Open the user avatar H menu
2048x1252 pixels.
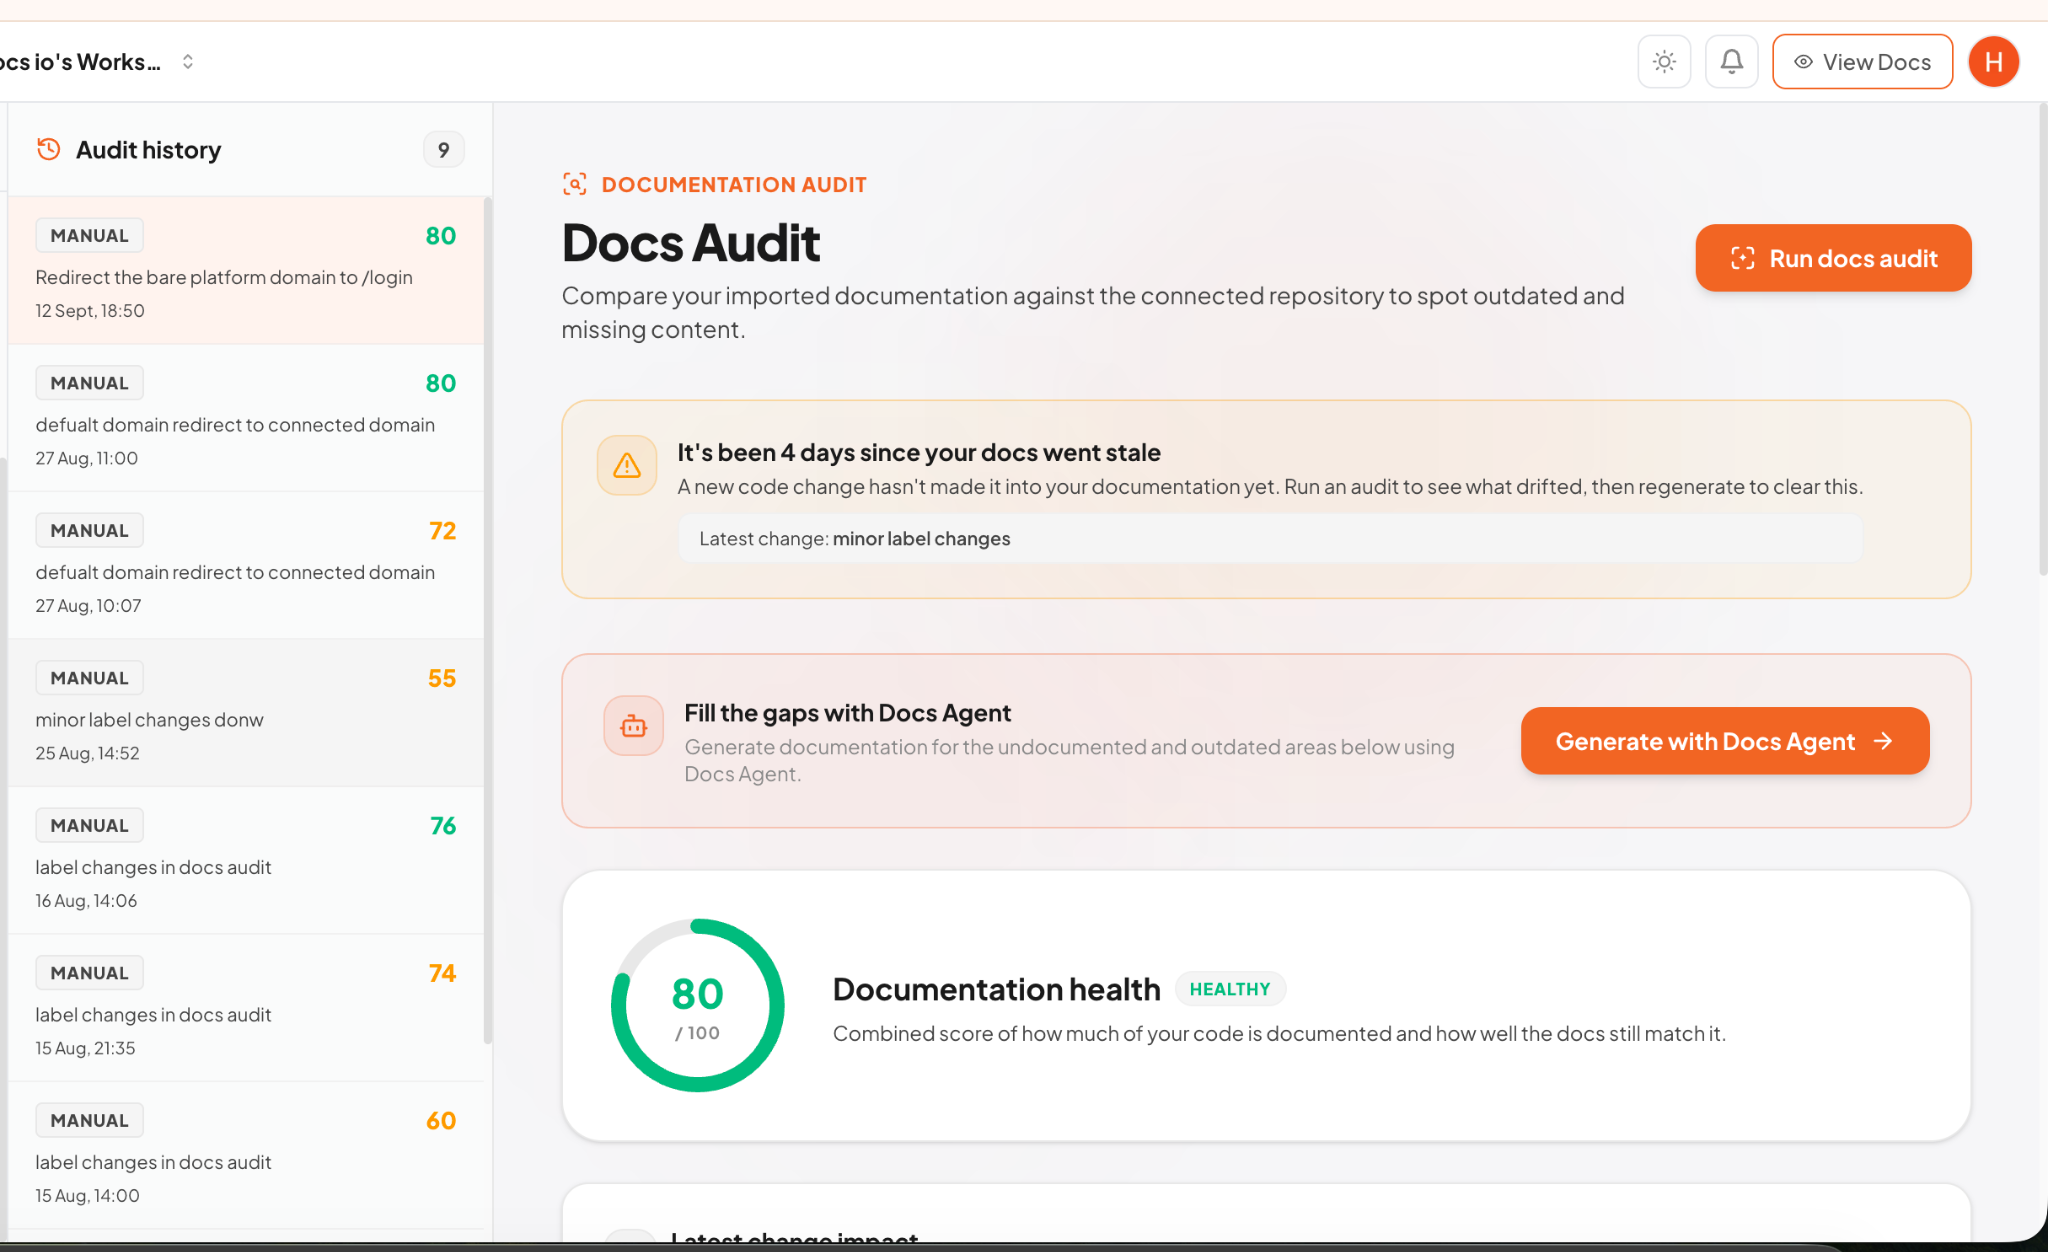pyautogui.click(x=1994, y=62)
